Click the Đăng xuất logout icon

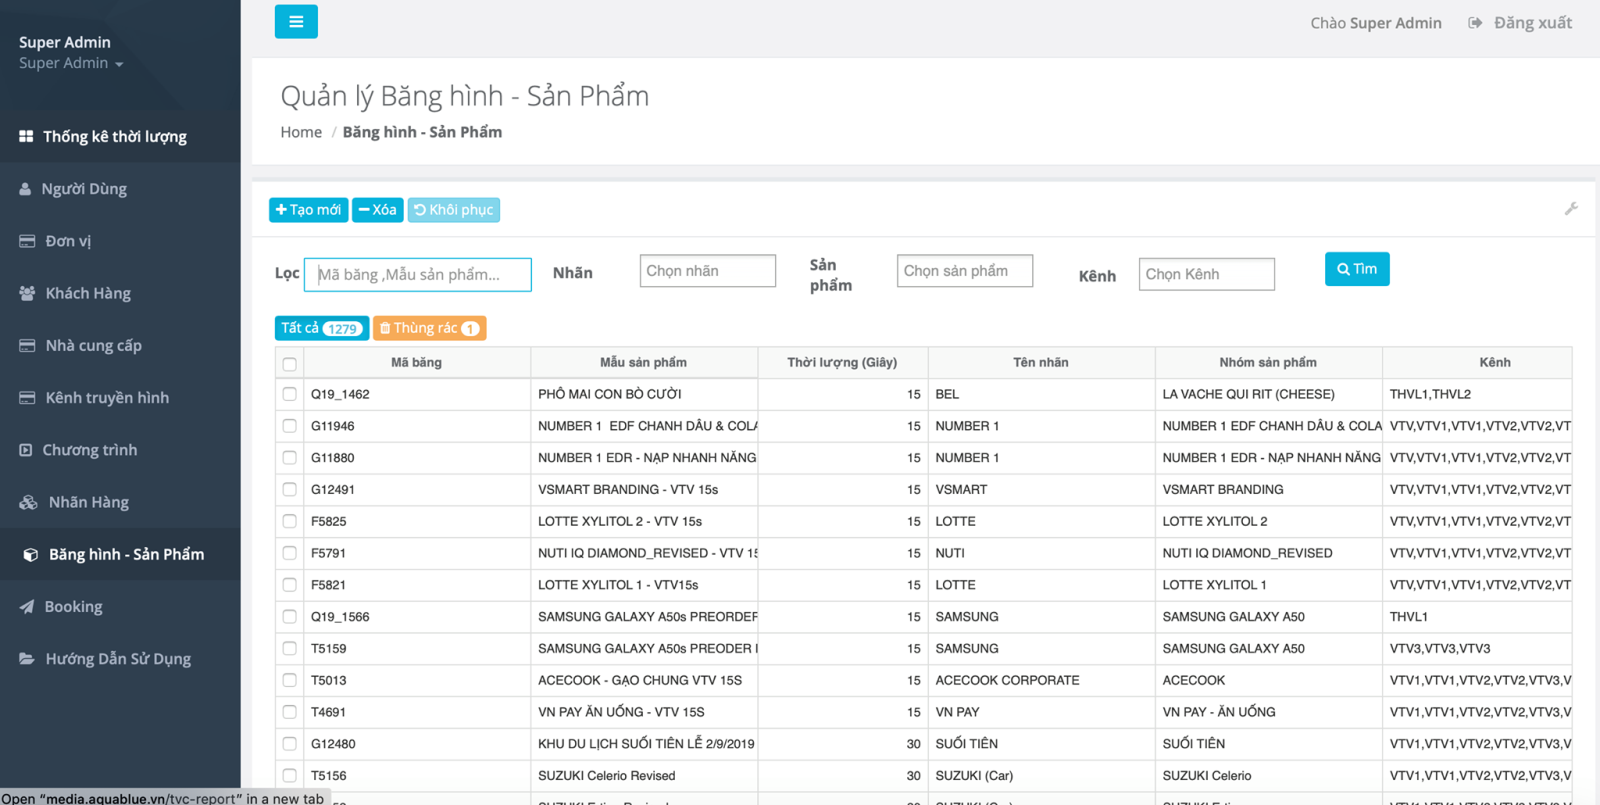point(1475,23)
